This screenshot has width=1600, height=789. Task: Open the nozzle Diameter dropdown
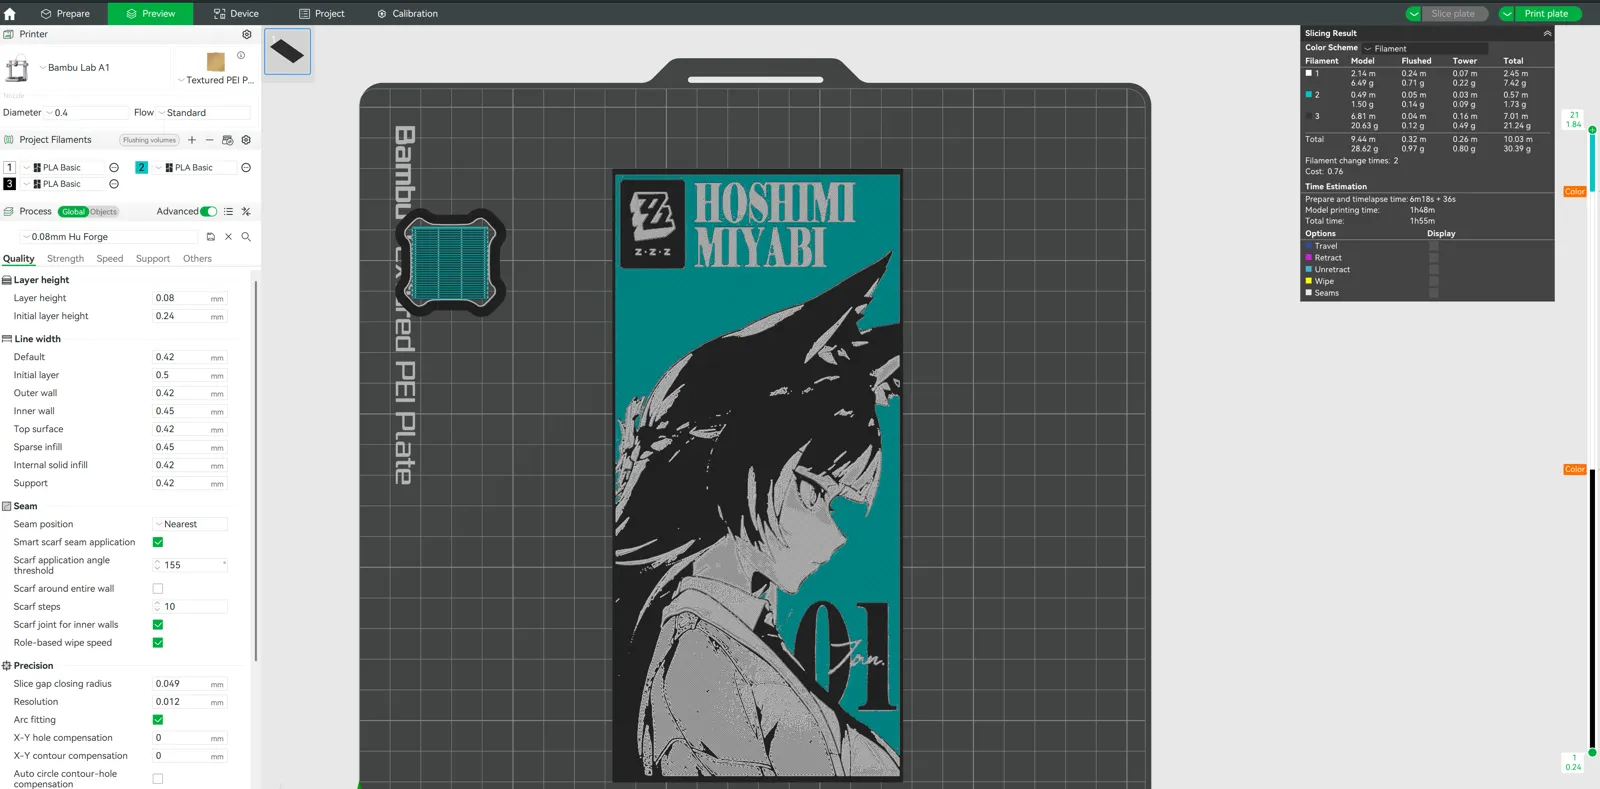click(x=87, y=113)
